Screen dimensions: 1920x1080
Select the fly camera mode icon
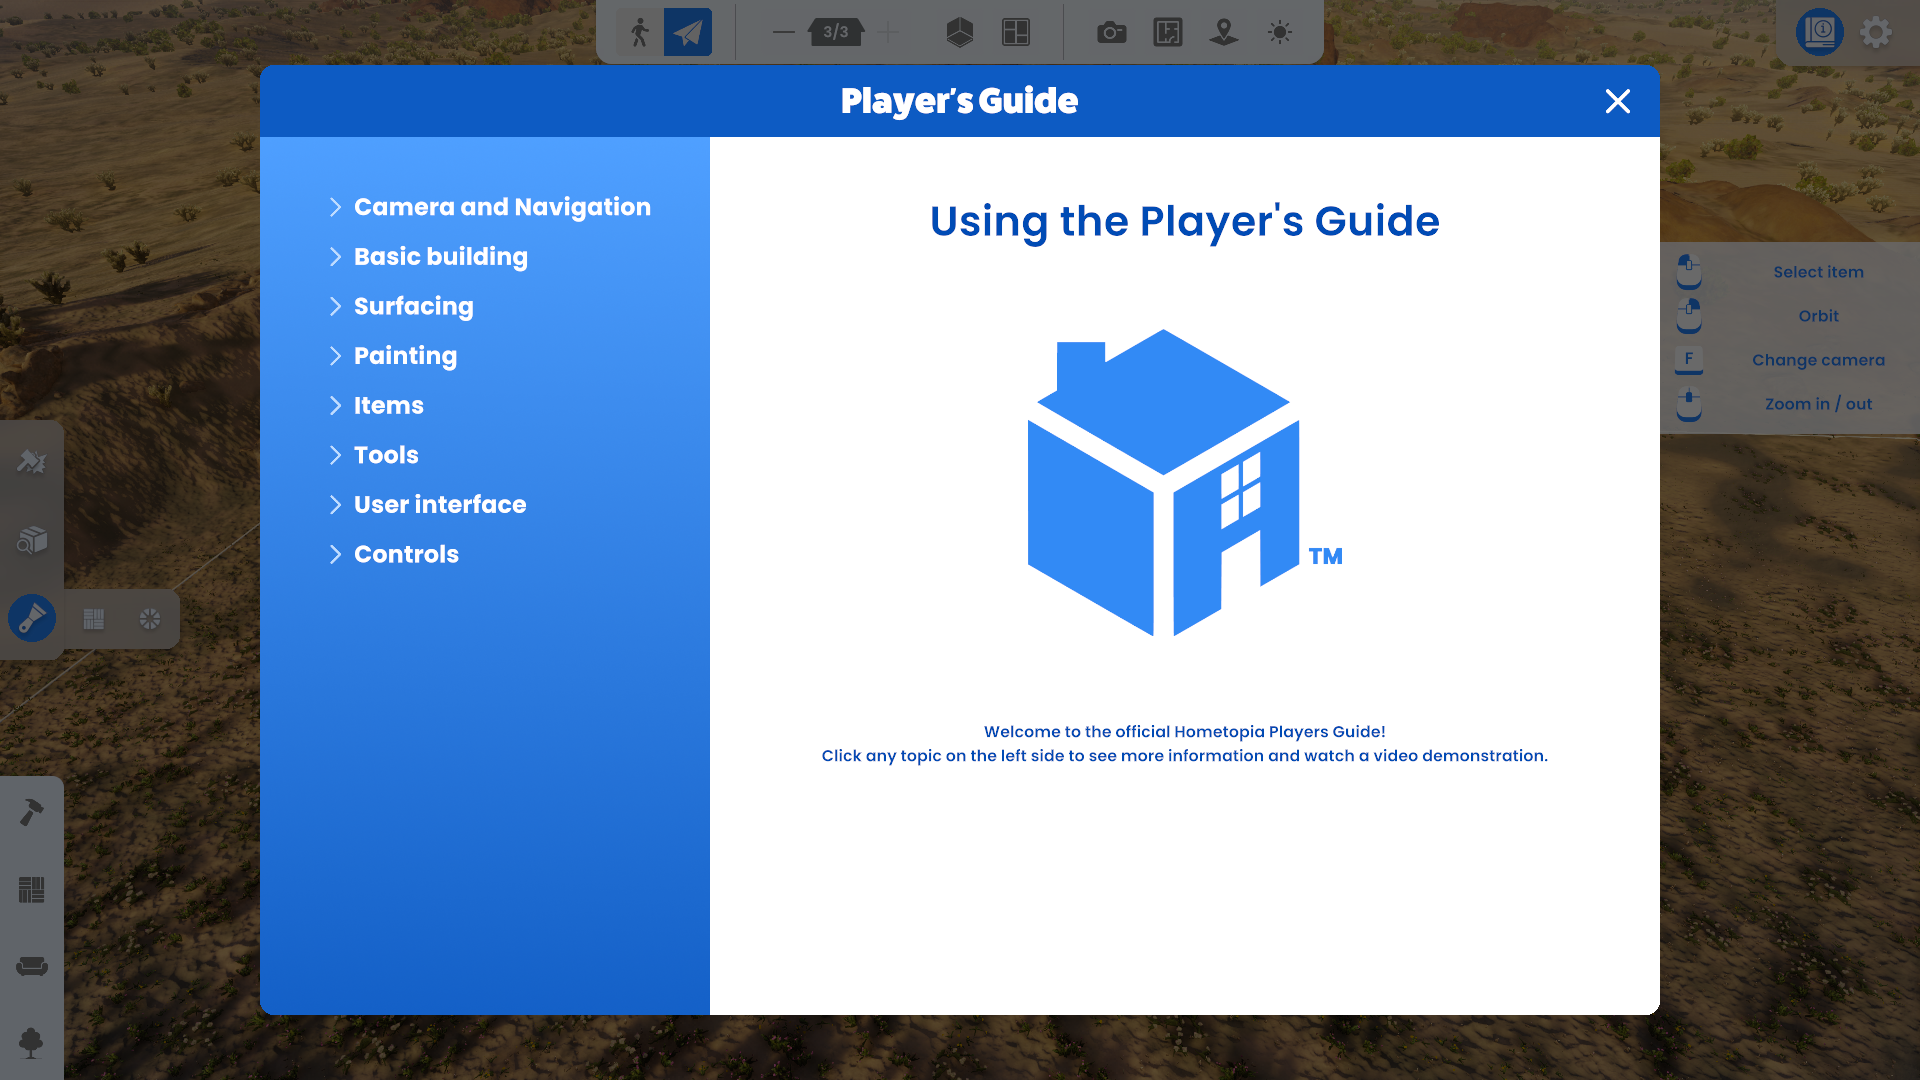[688, 32]
